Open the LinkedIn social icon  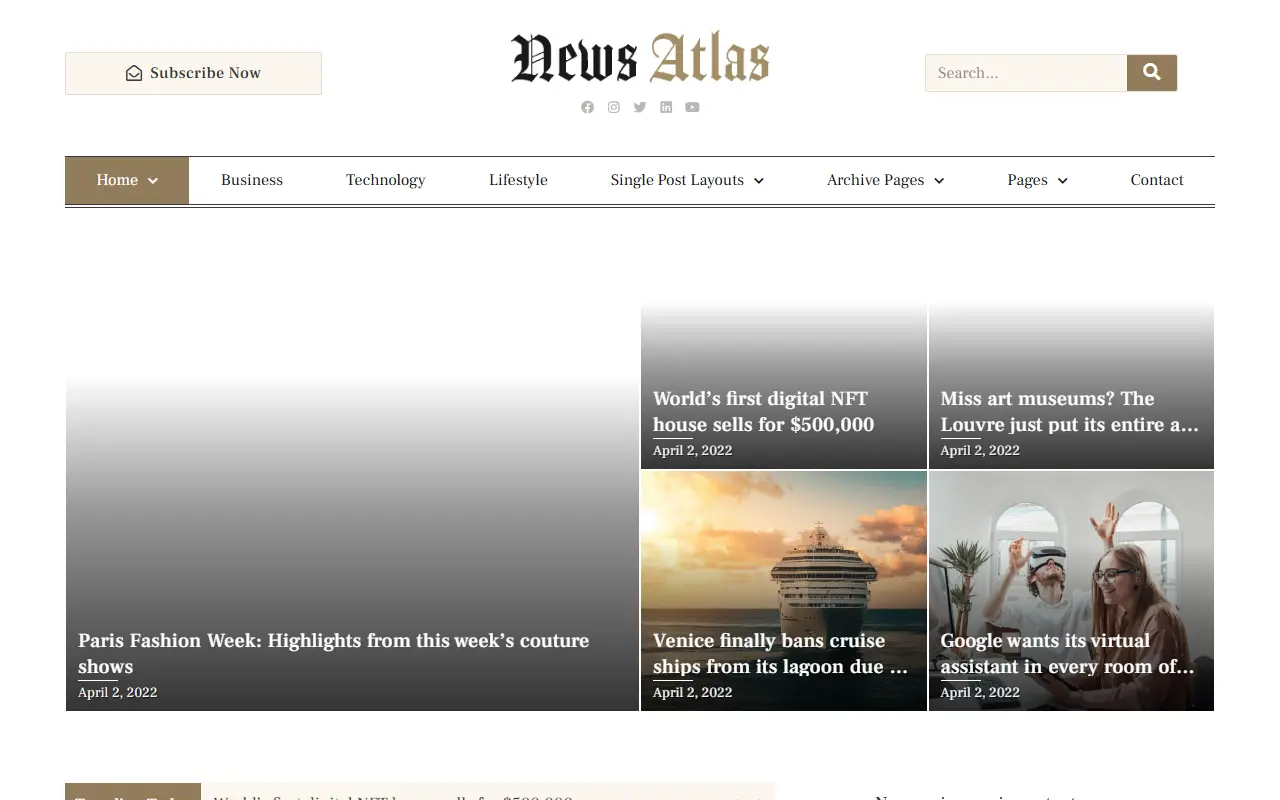point(666,107)
